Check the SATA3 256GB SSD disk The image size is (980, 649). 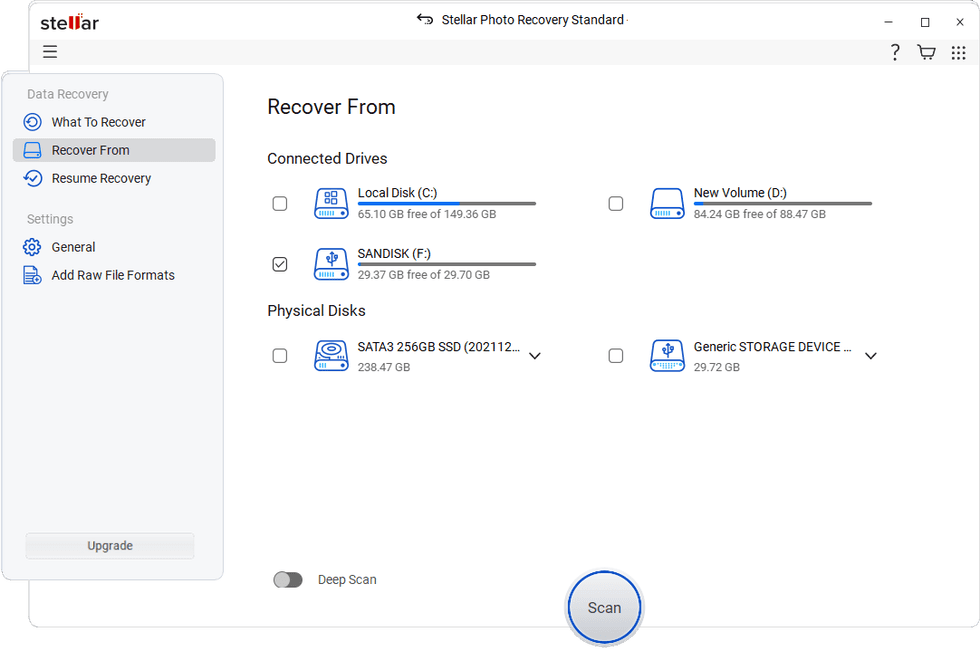coord(280,355)
